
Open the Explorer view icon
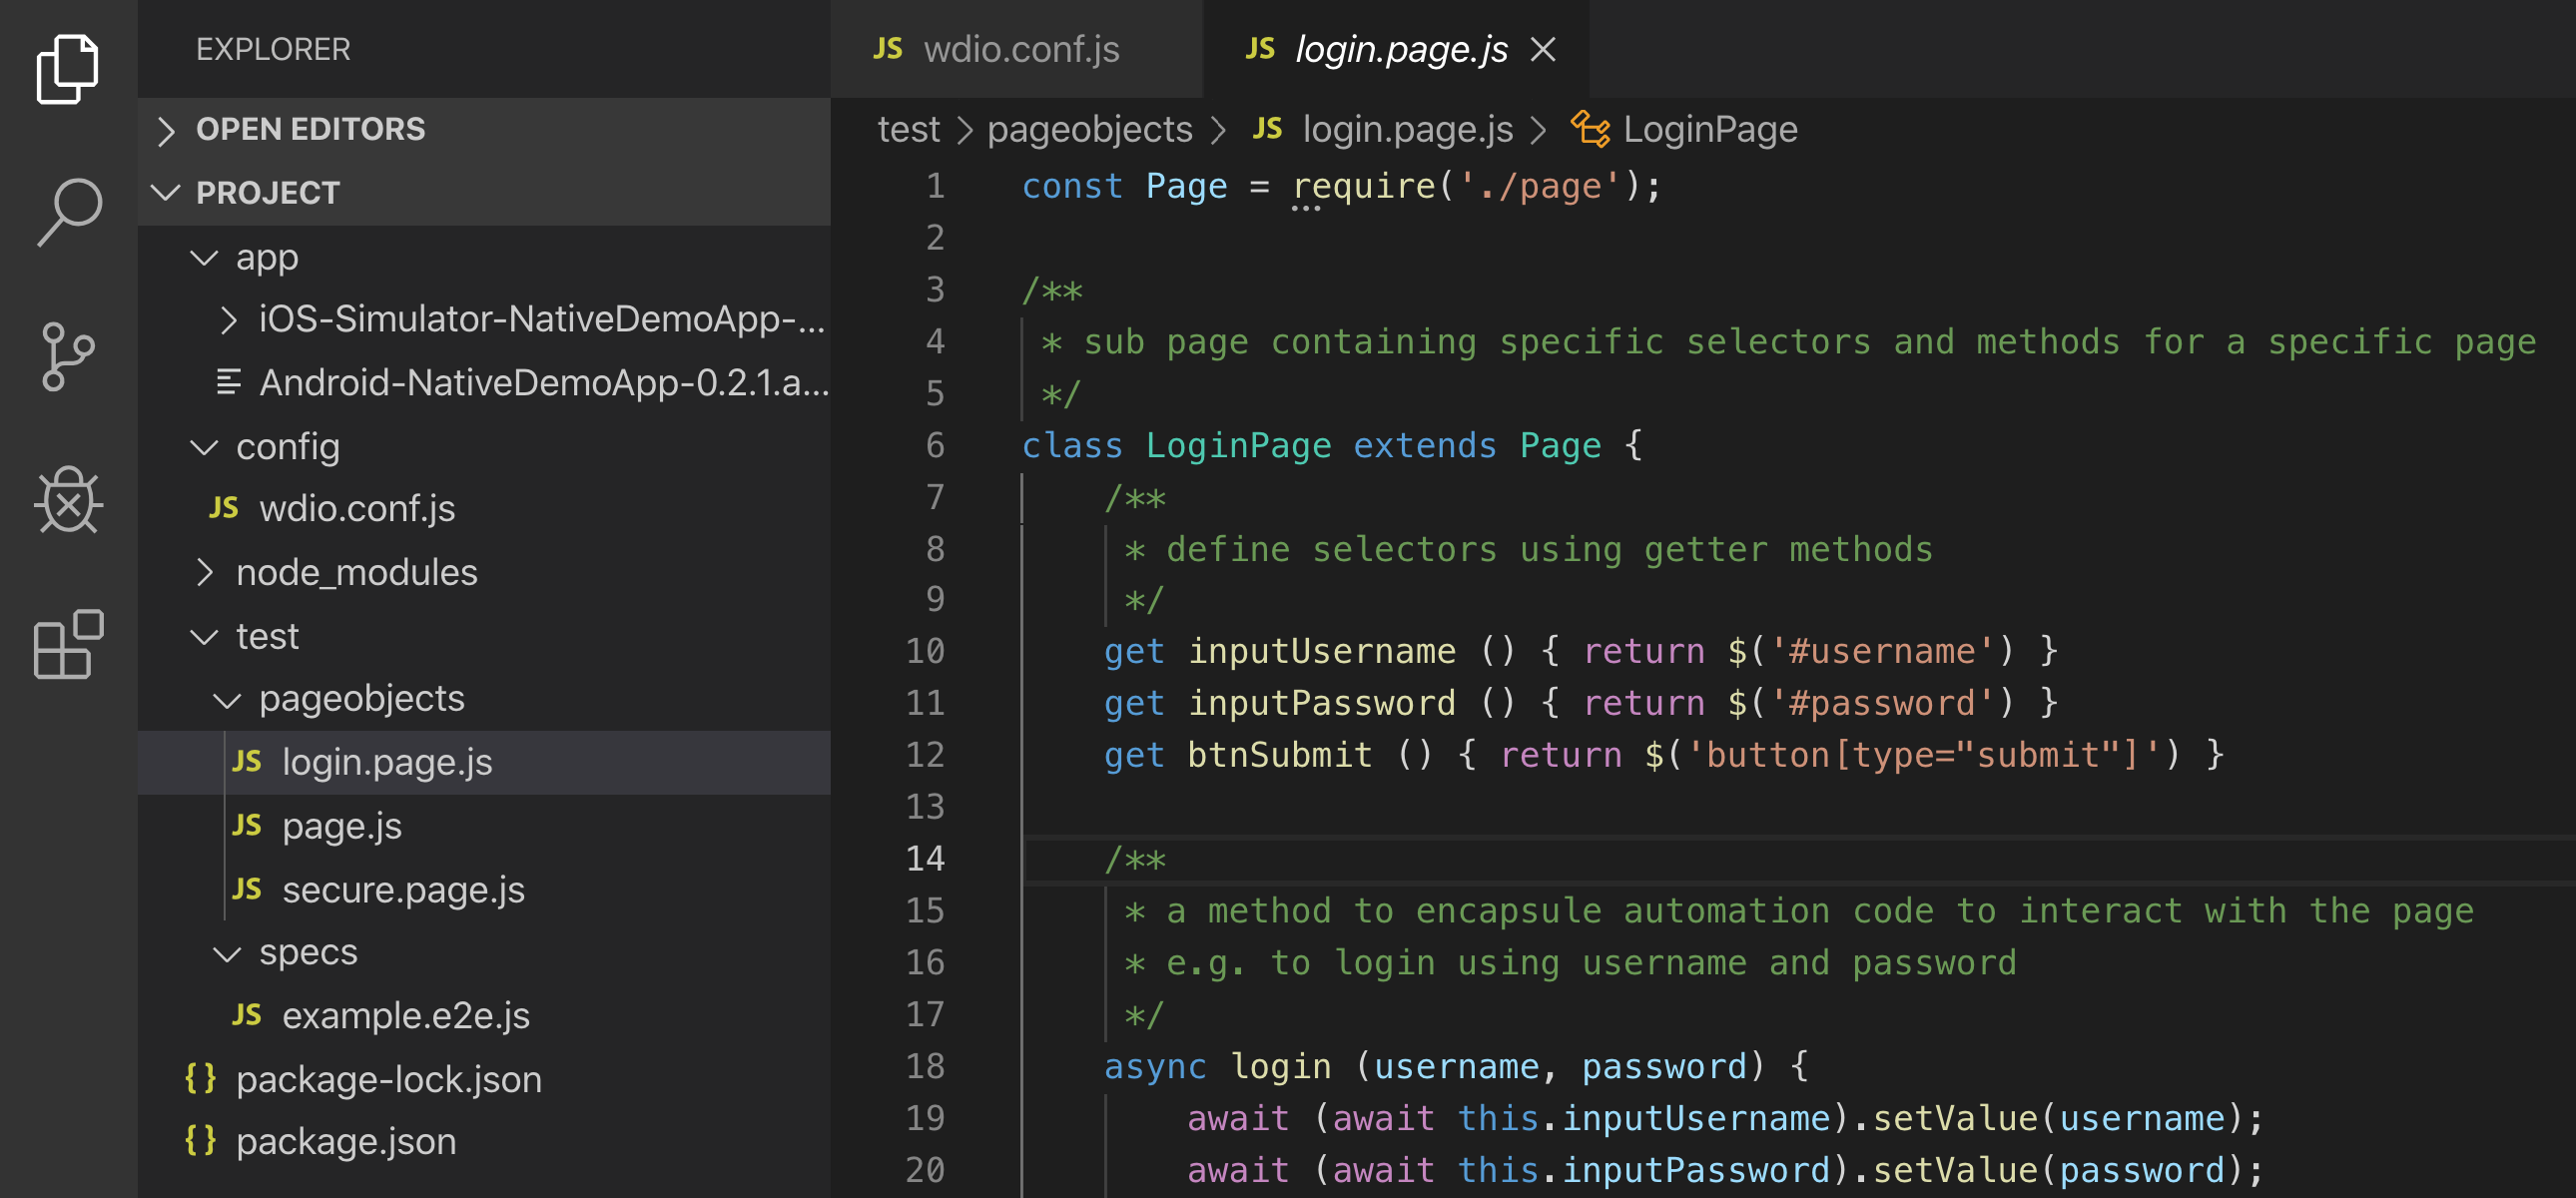pyautogui.click(x=67, y=68)
